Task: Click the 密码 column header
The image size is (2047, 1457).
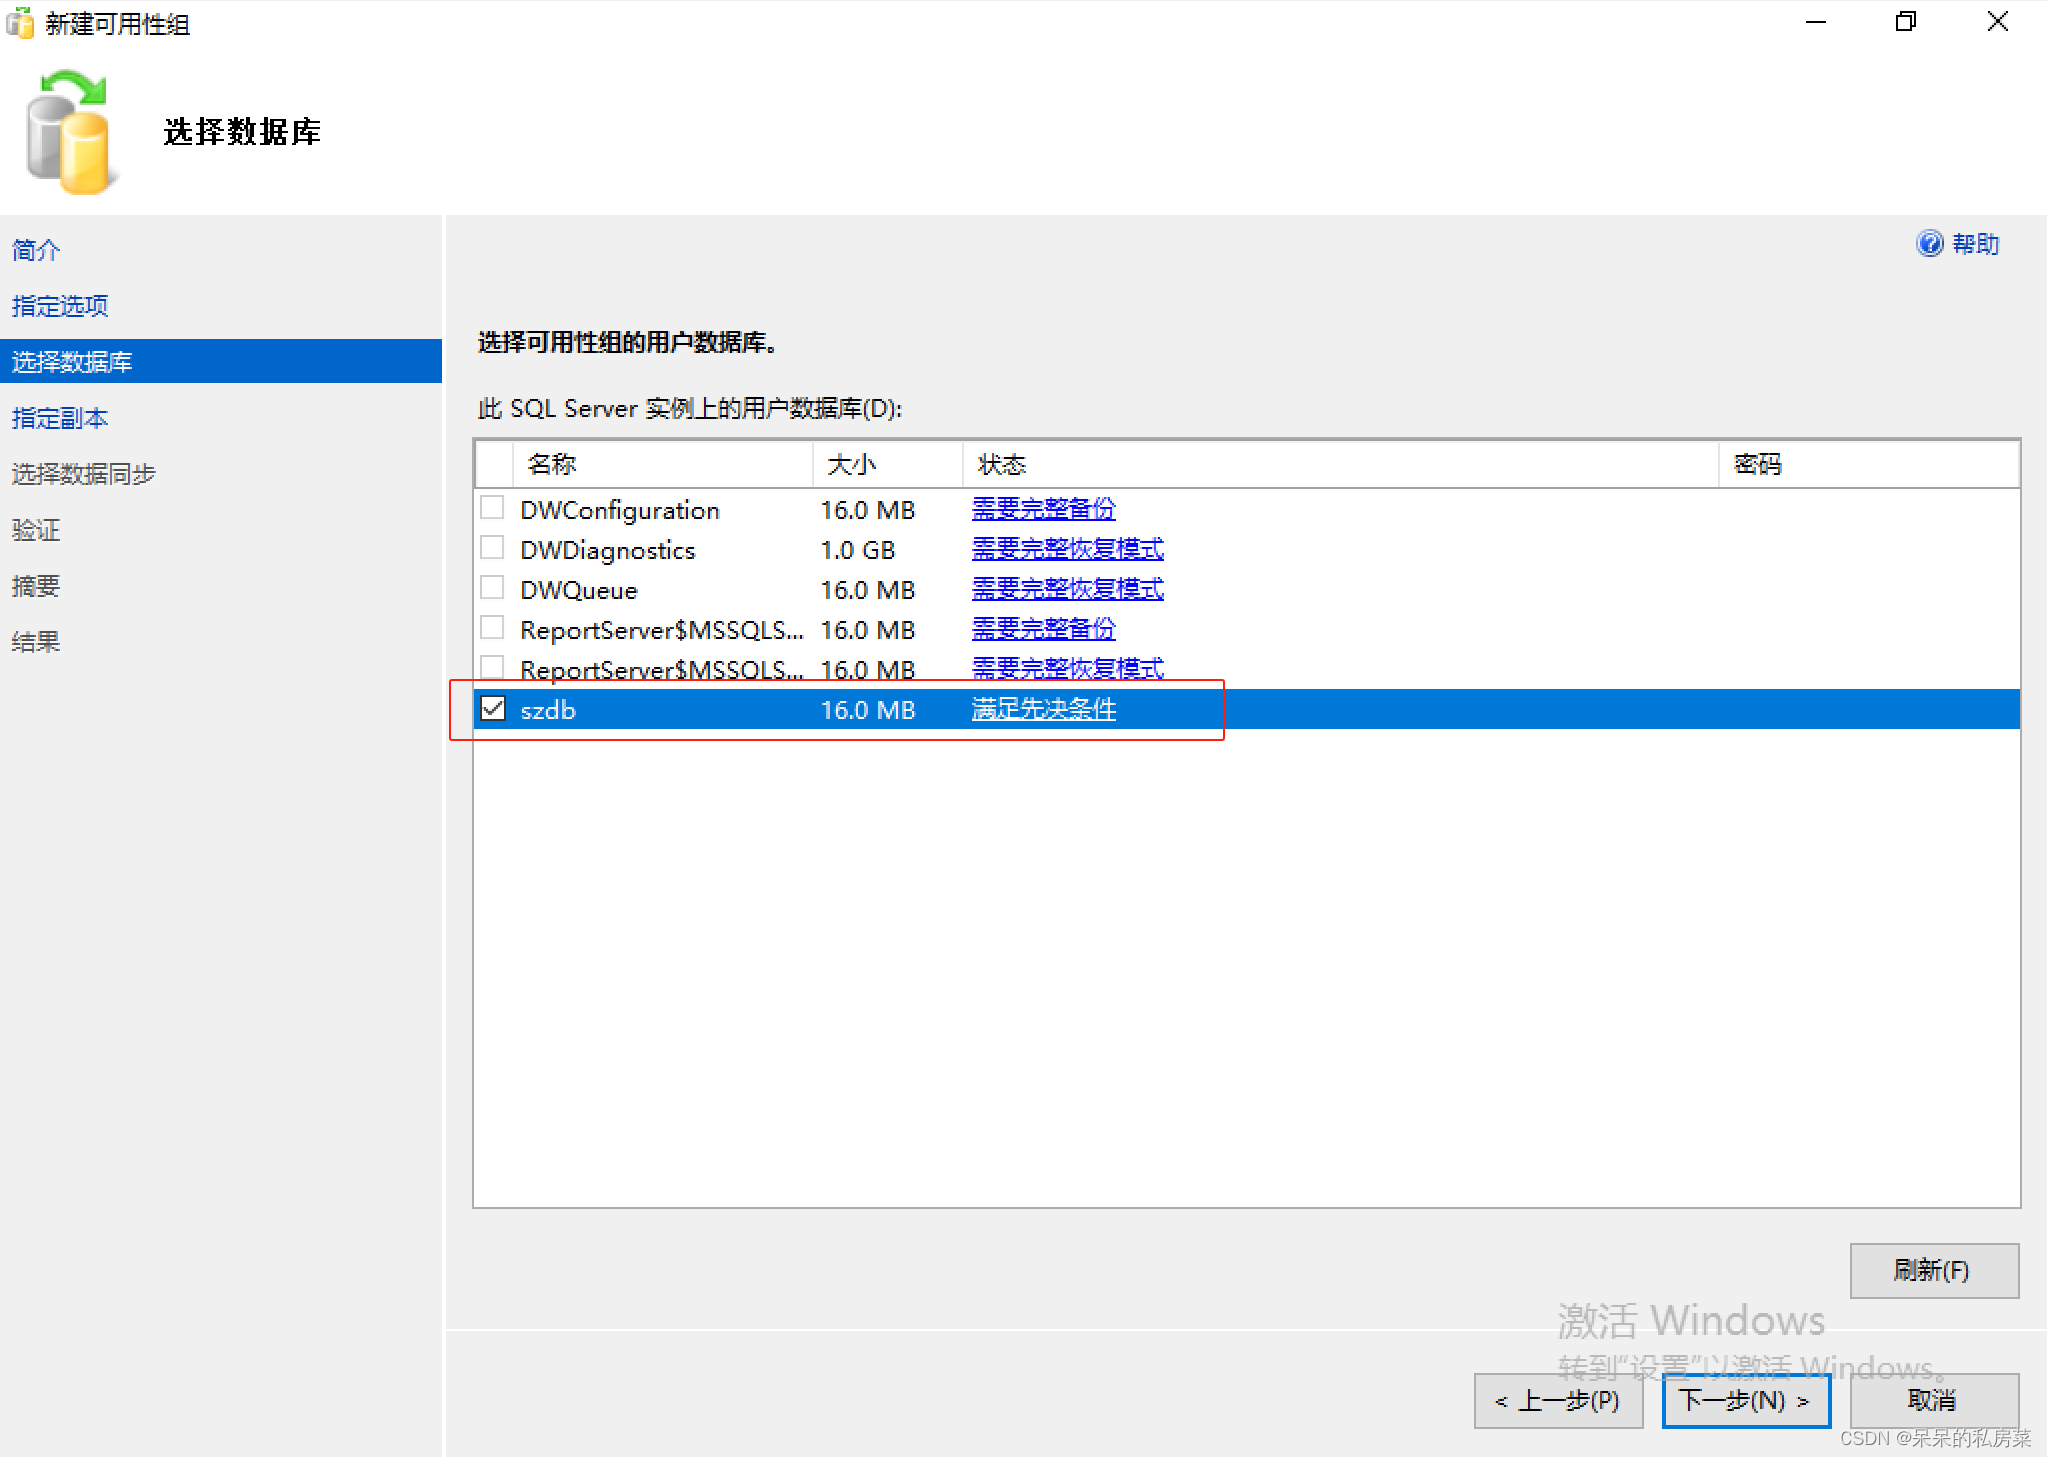Action: tap(1869, 464)
